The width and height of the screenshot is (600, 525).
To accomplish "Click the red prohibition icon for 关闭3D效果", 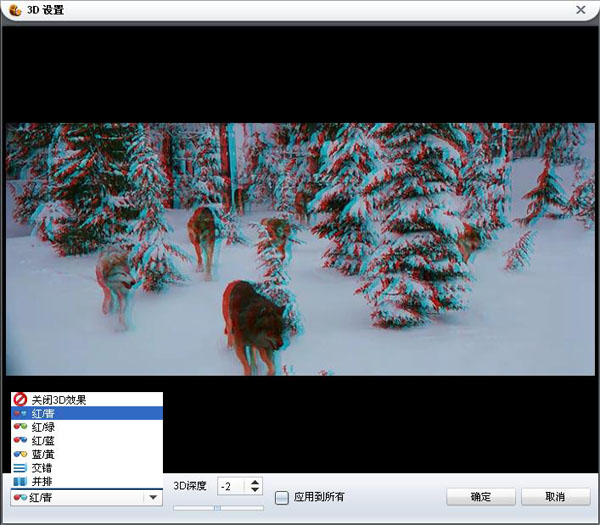I will pos(20,399).
